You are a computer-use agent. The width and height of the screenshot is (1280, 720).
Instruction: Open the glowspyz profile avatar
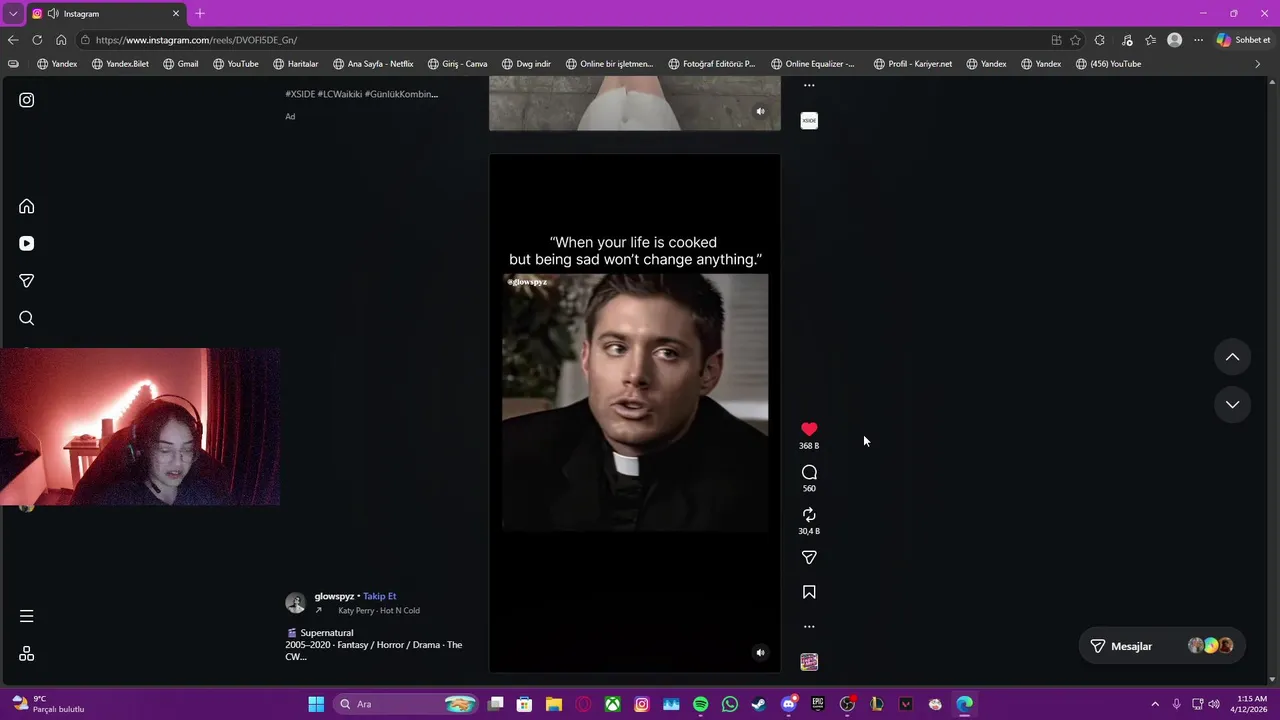click(295, 602)
